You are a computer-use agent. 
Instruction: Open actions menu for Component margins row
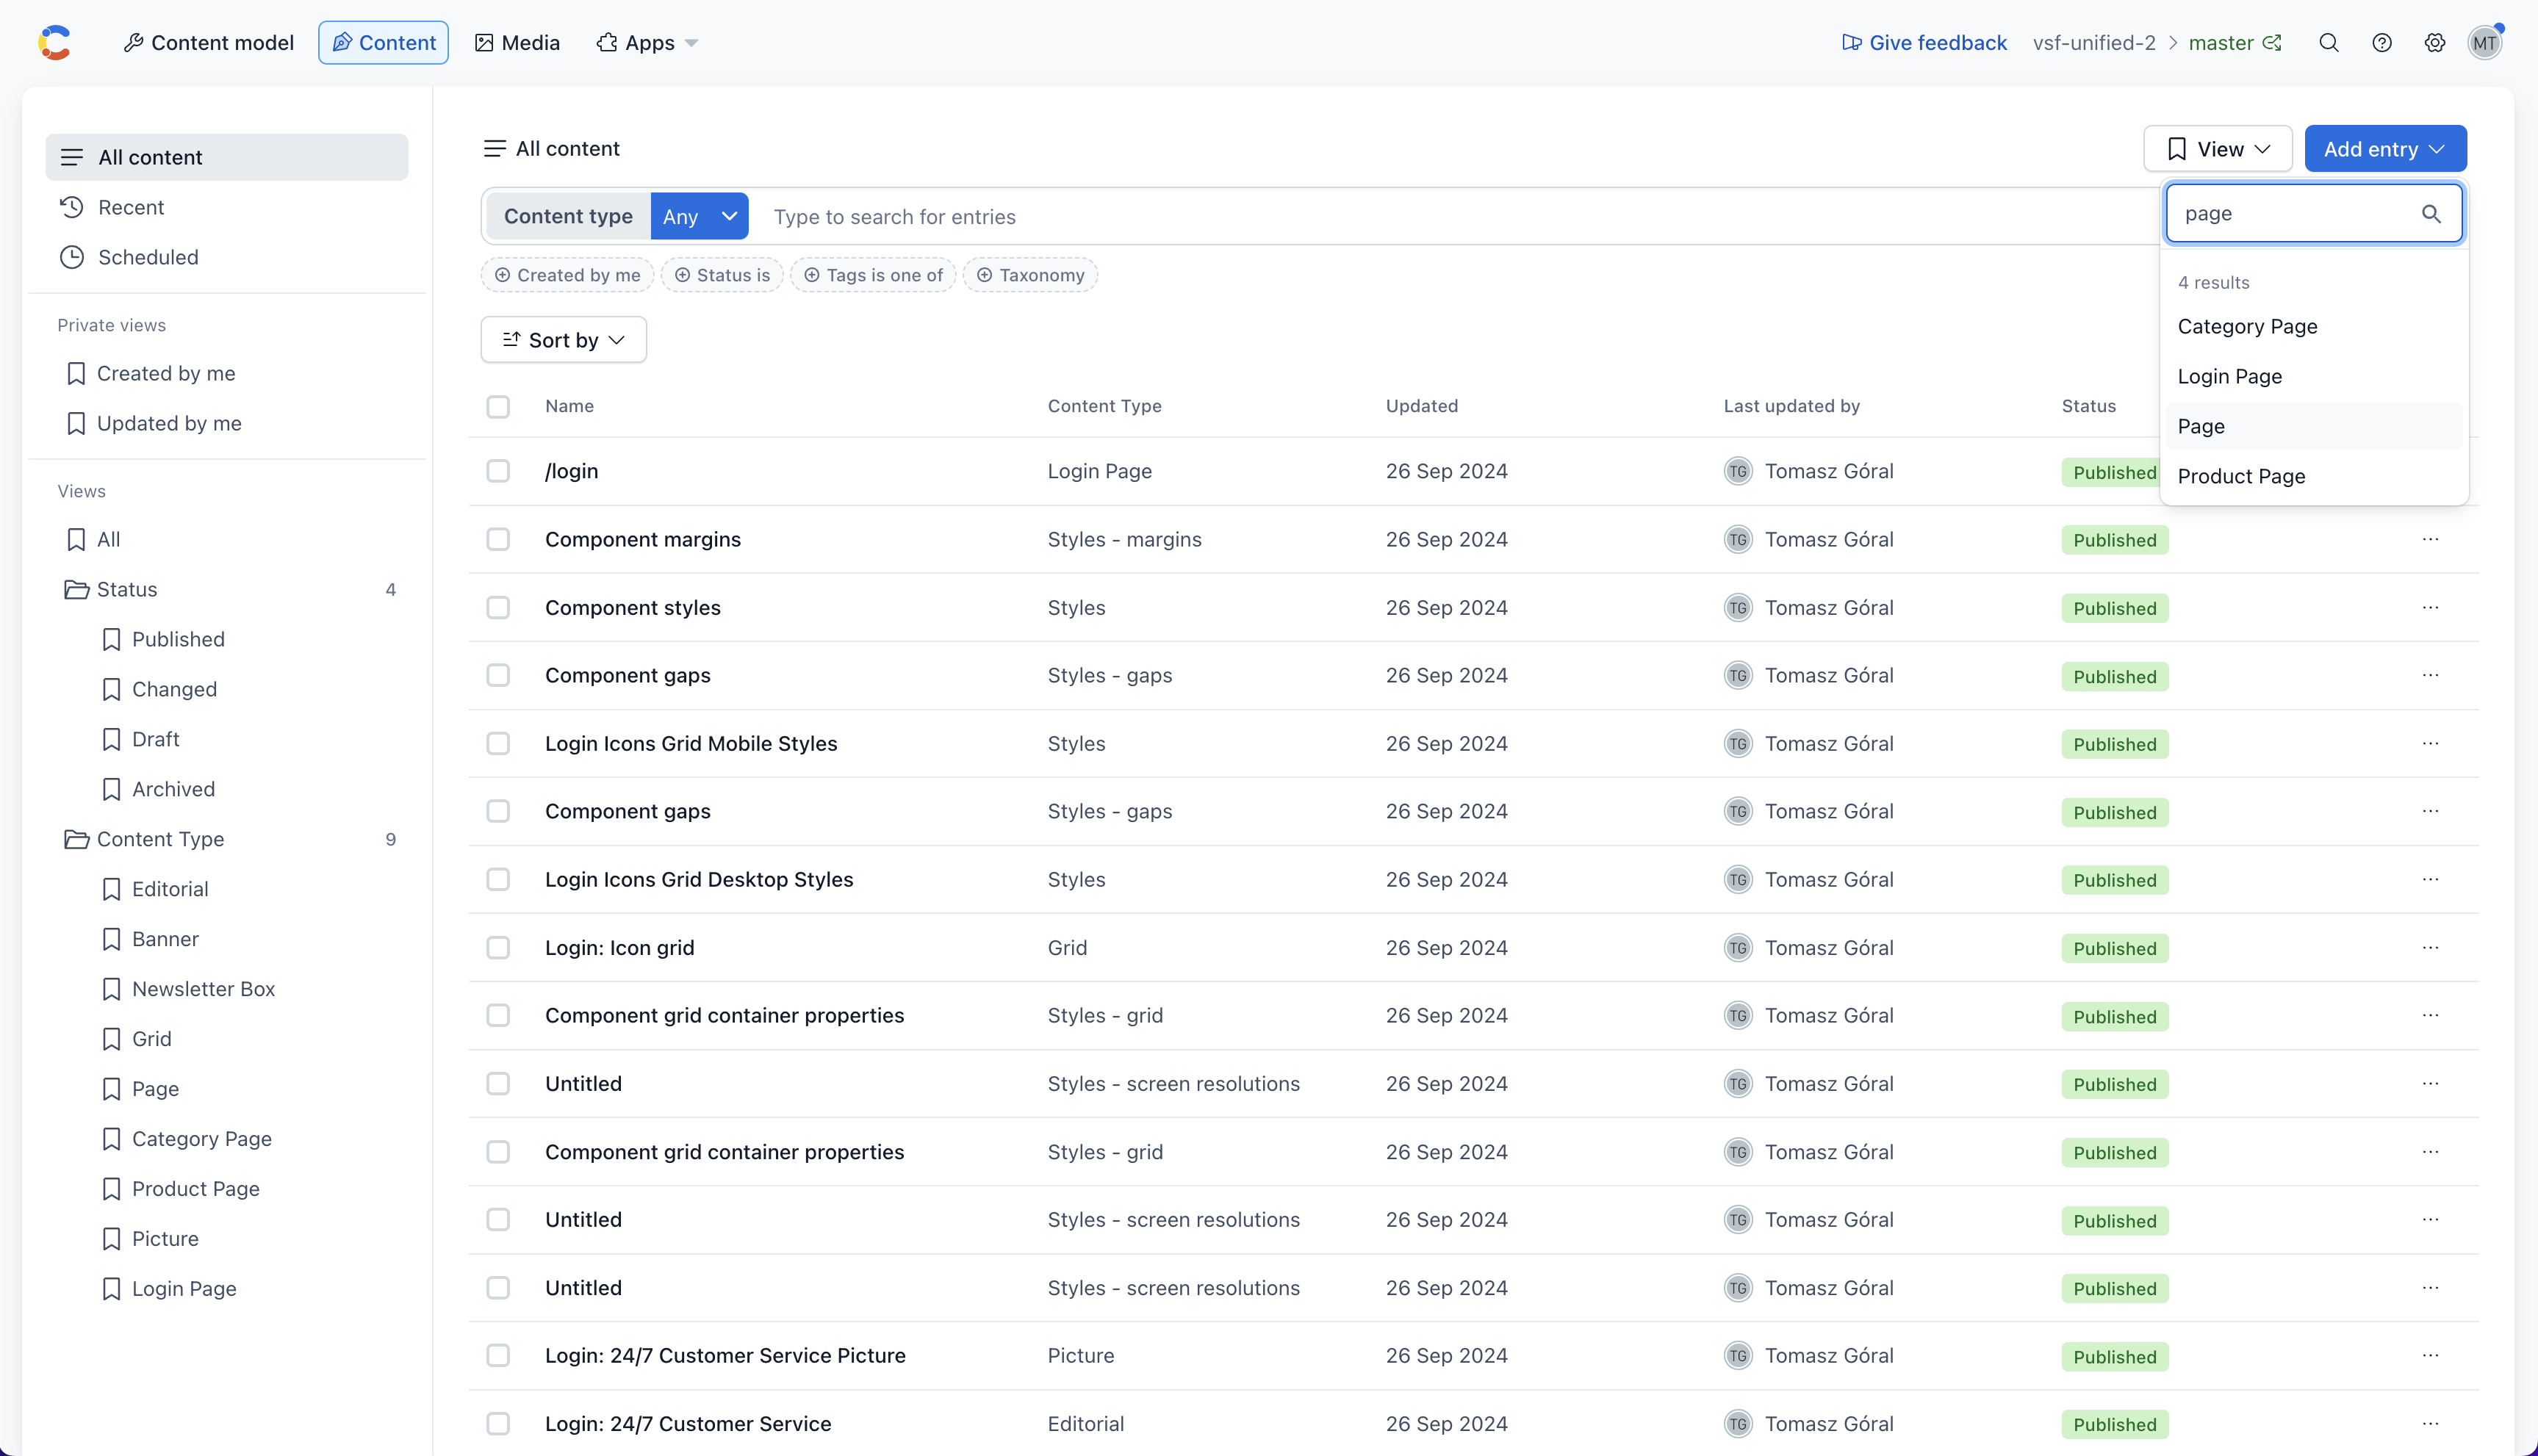(x=2431, y=539)
